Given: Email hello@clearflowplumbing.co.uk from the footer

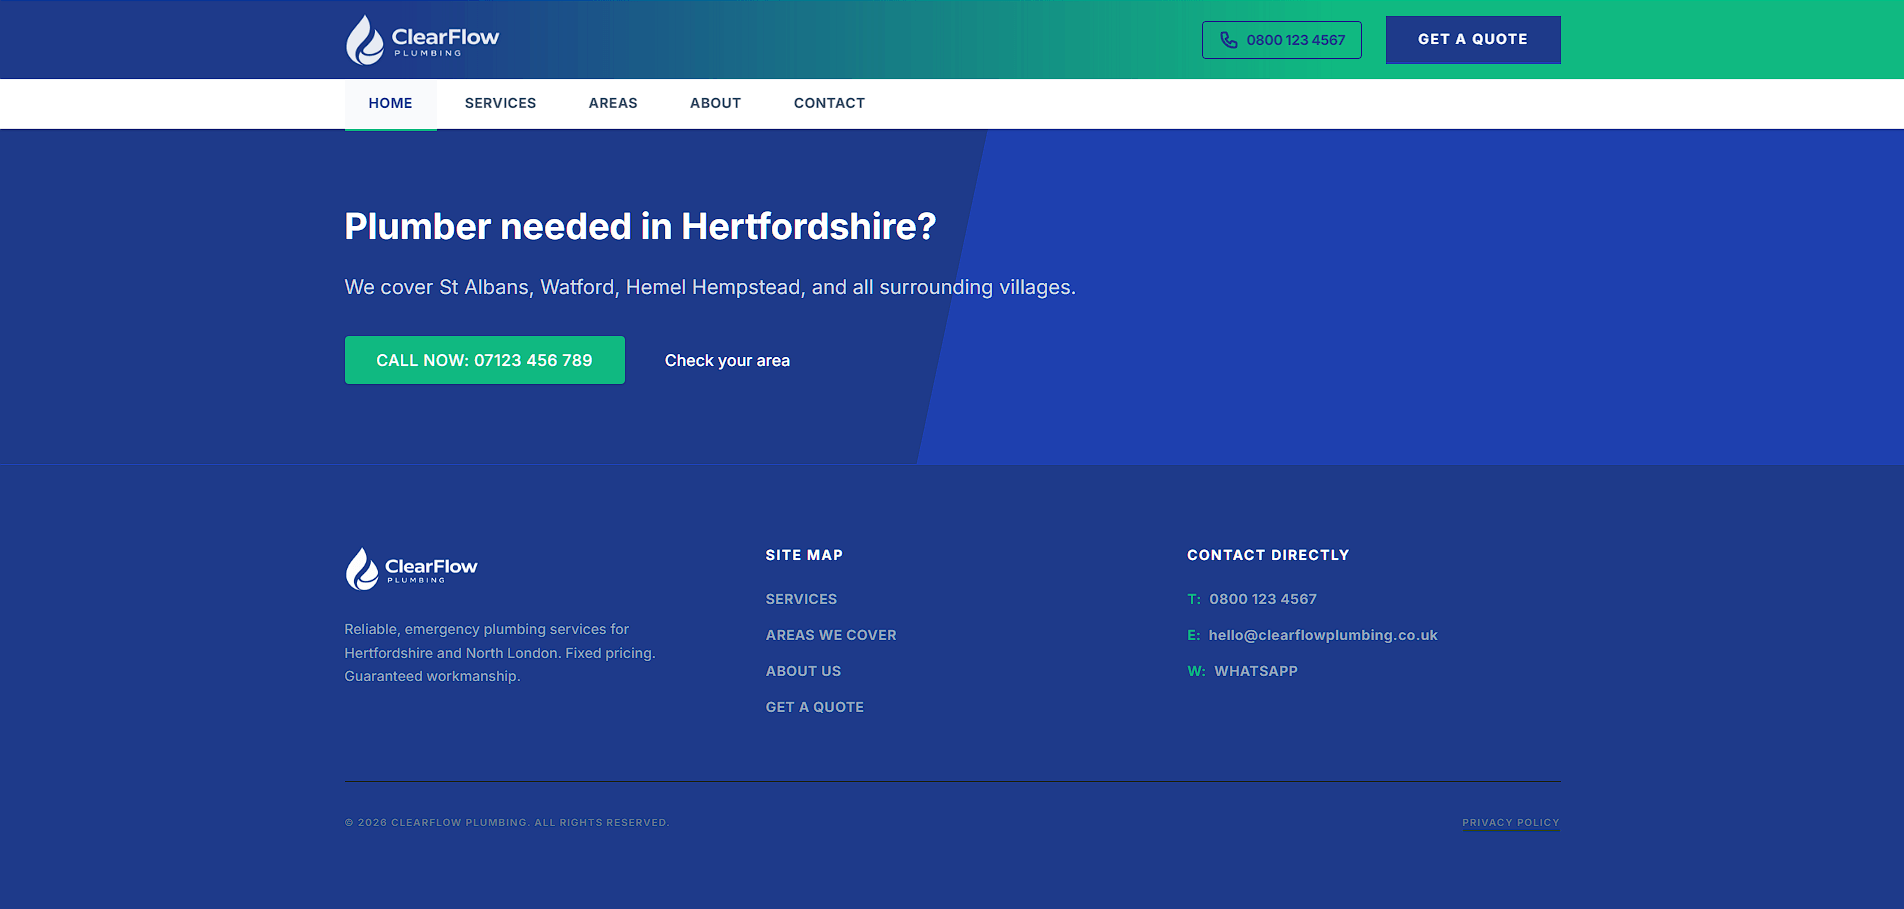Looking at the screenshot, I should pyautogui.click(x=1322, y=634).
